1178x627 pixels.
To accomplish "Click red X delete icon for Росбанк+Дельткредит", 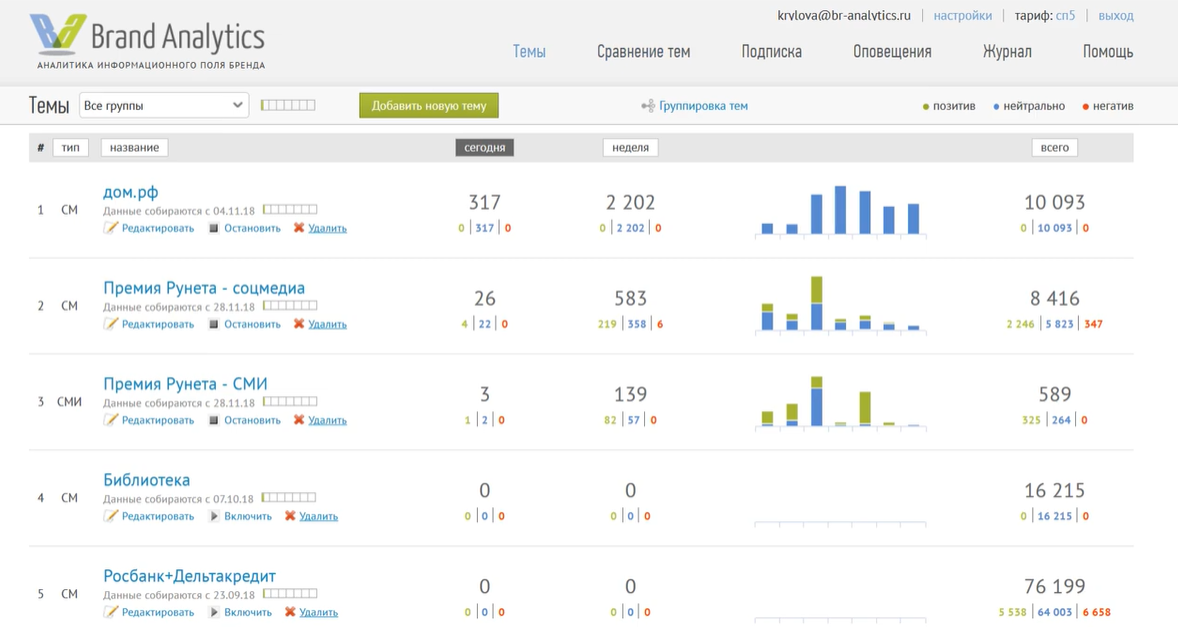I will coord(290,612).
